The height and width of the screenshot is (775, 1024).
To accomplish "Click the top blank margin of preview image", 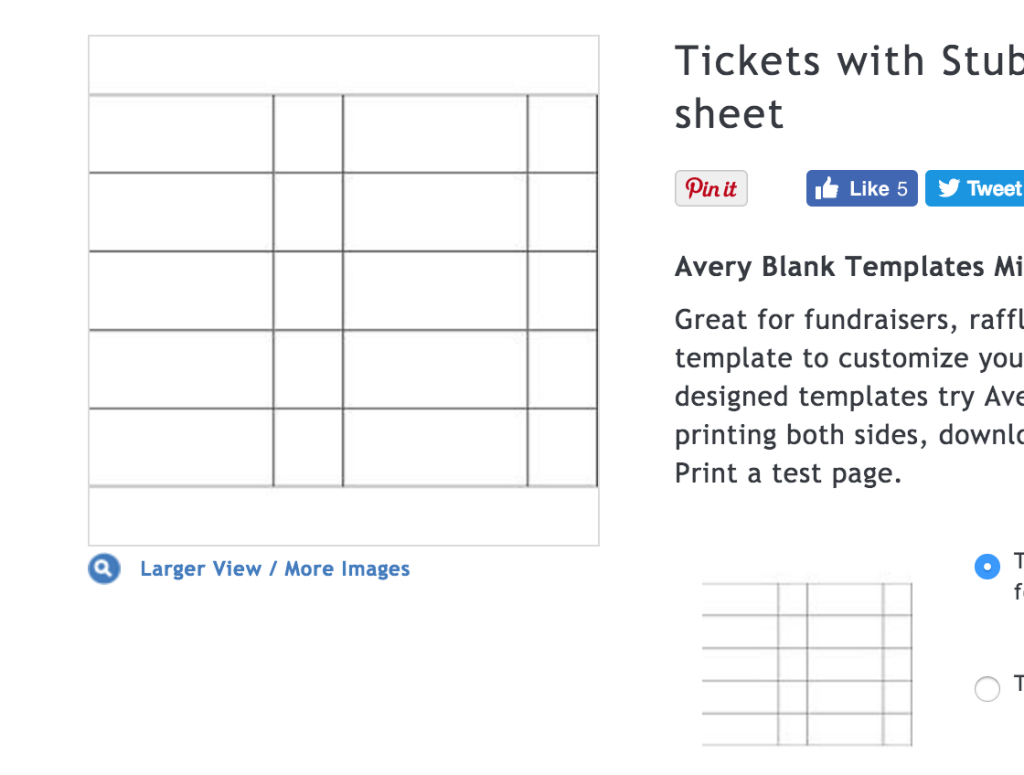I will tap(344, 65).
